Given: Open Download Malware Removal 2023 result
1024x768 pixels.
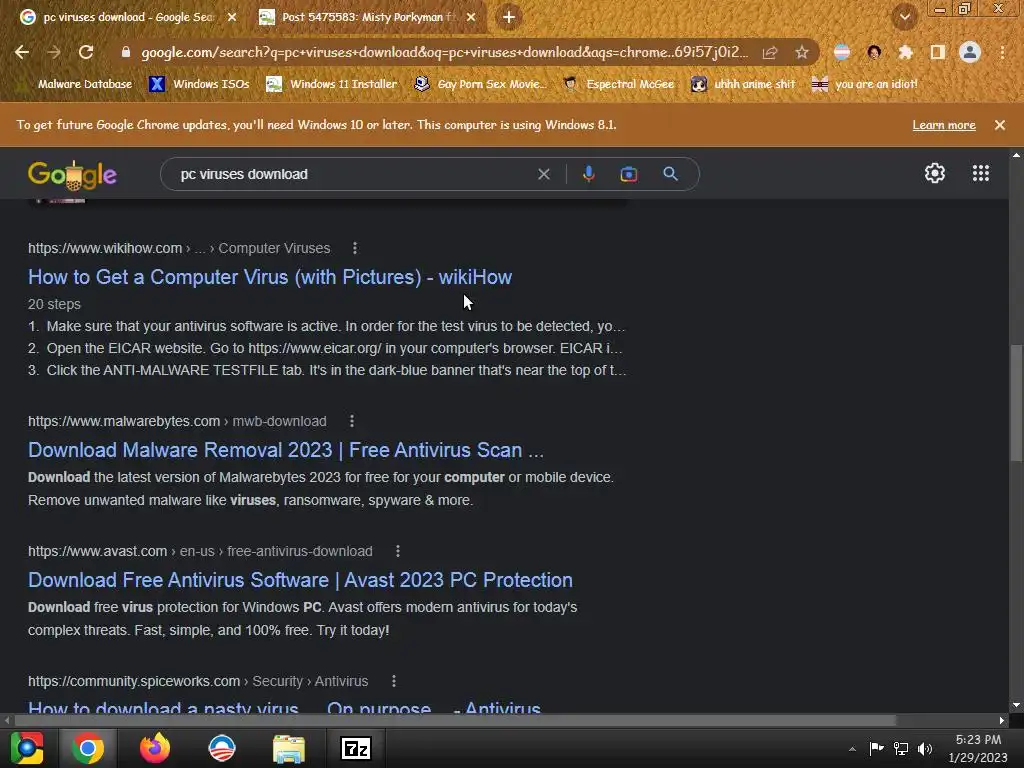Looking at the screenshot, I should tap(286, 450).
